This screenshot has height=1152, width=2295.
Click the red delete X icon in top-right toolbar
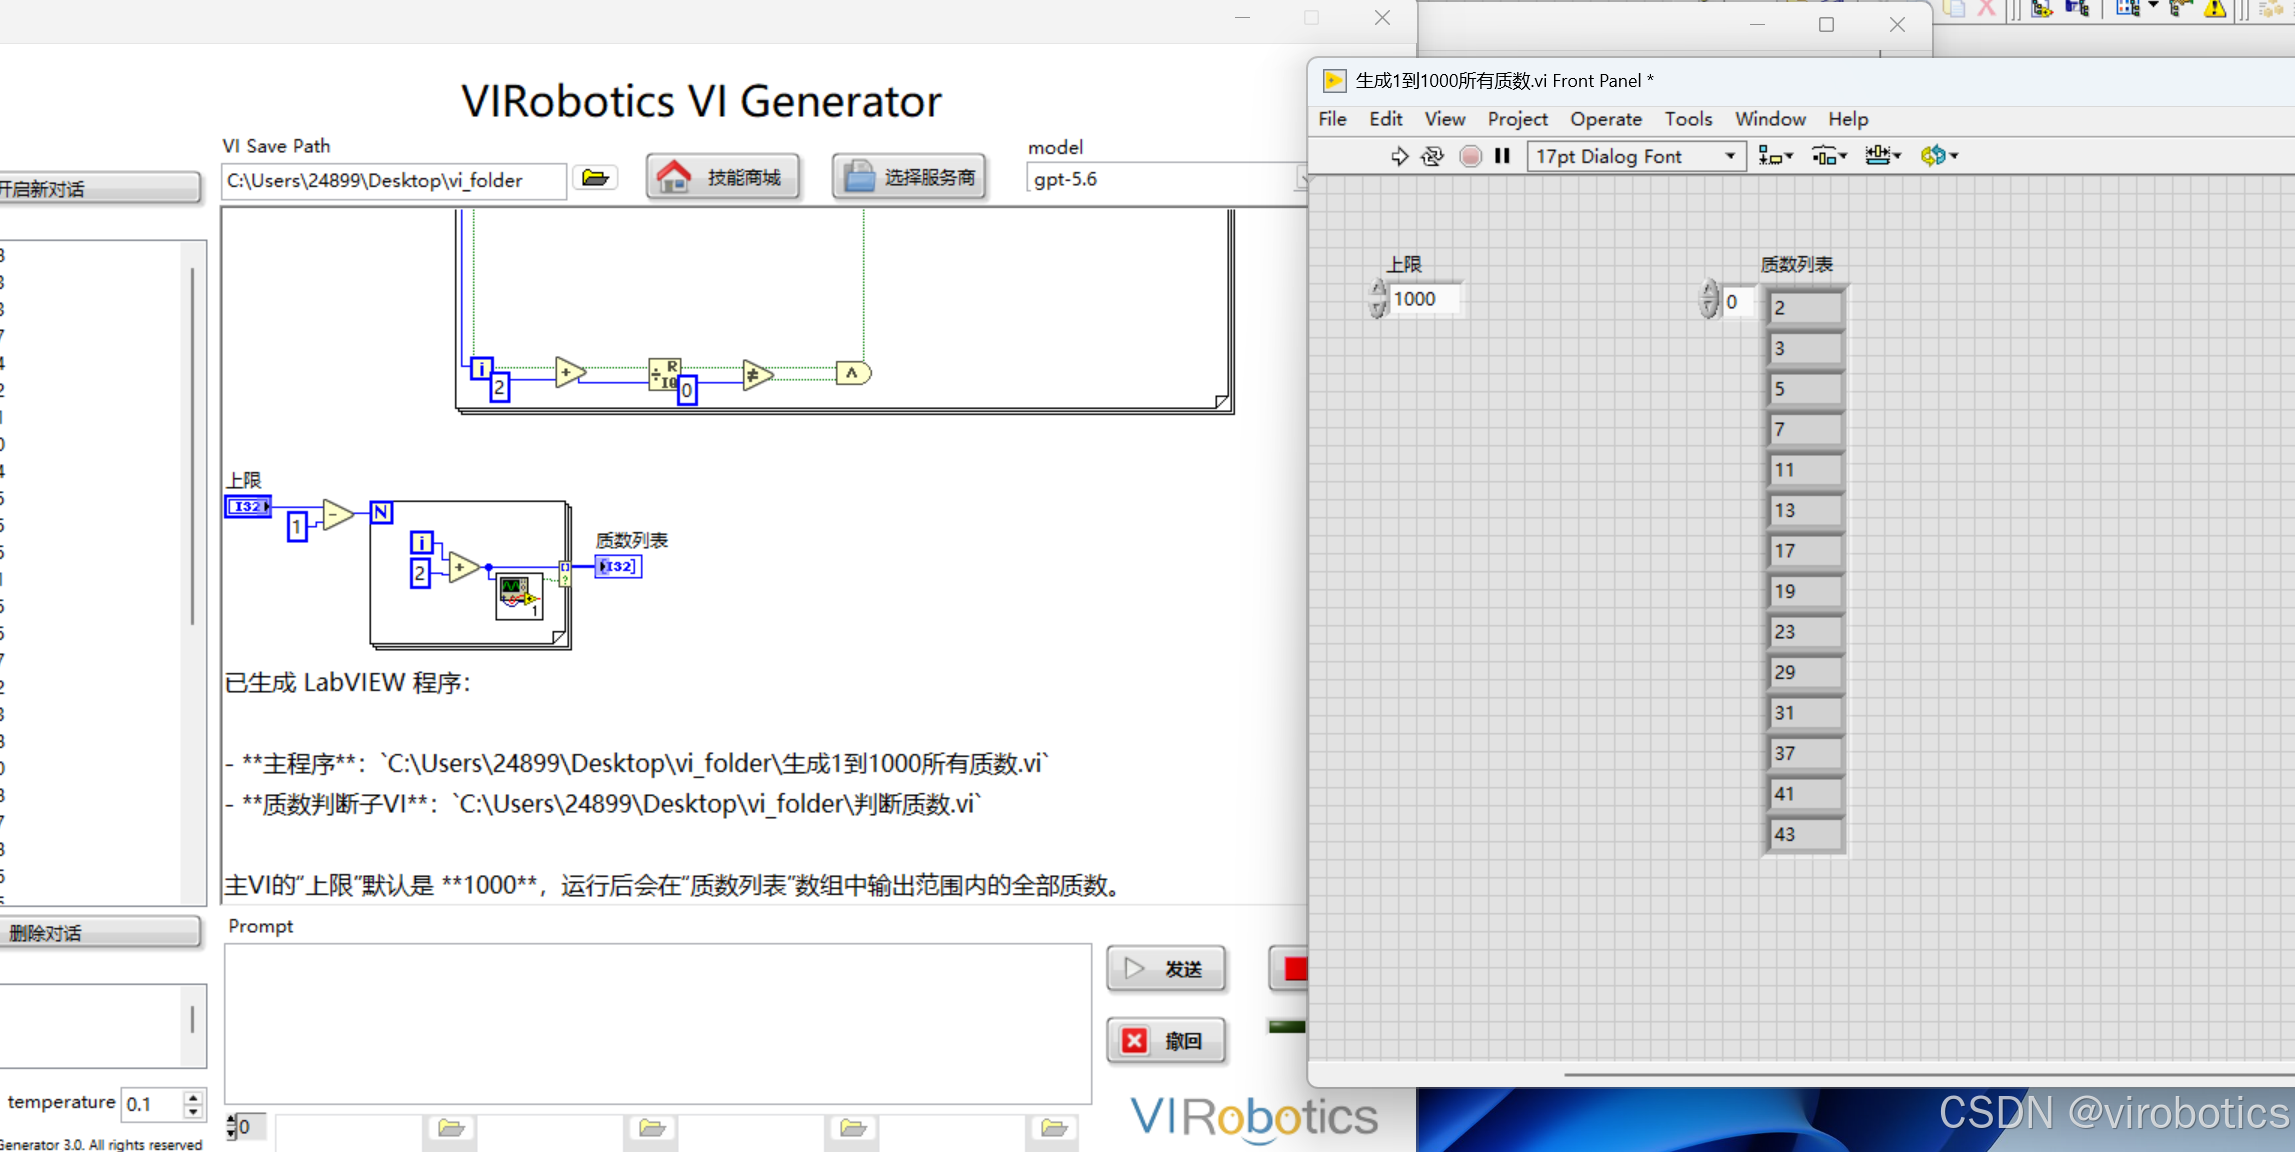click(x=1986, y=9)
